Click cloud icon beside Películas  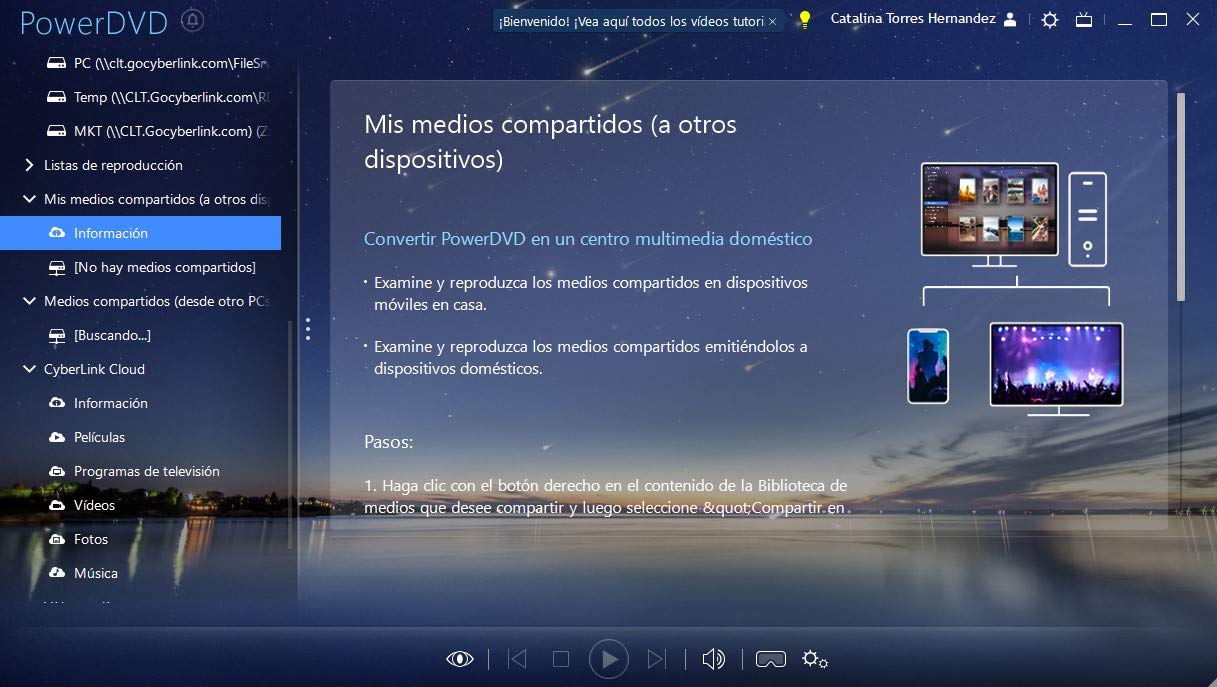(x=57, y=437)
